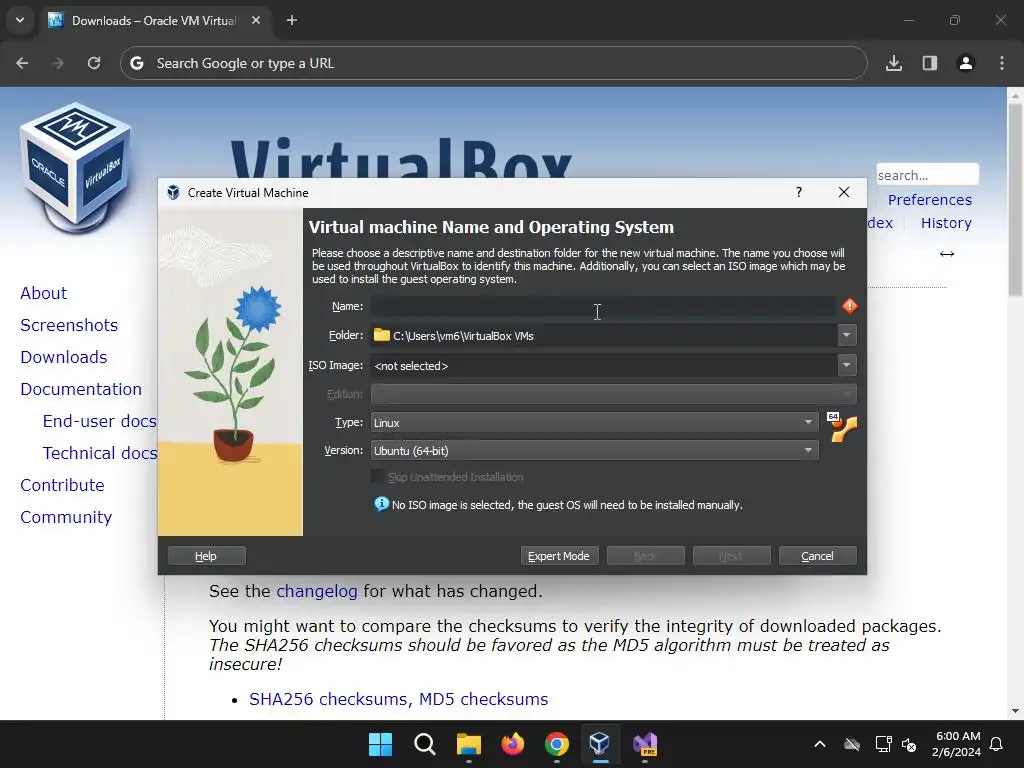Open MD5 checksums link
1024x768 pixels.
pyautogui.click(x=483, y=699)
